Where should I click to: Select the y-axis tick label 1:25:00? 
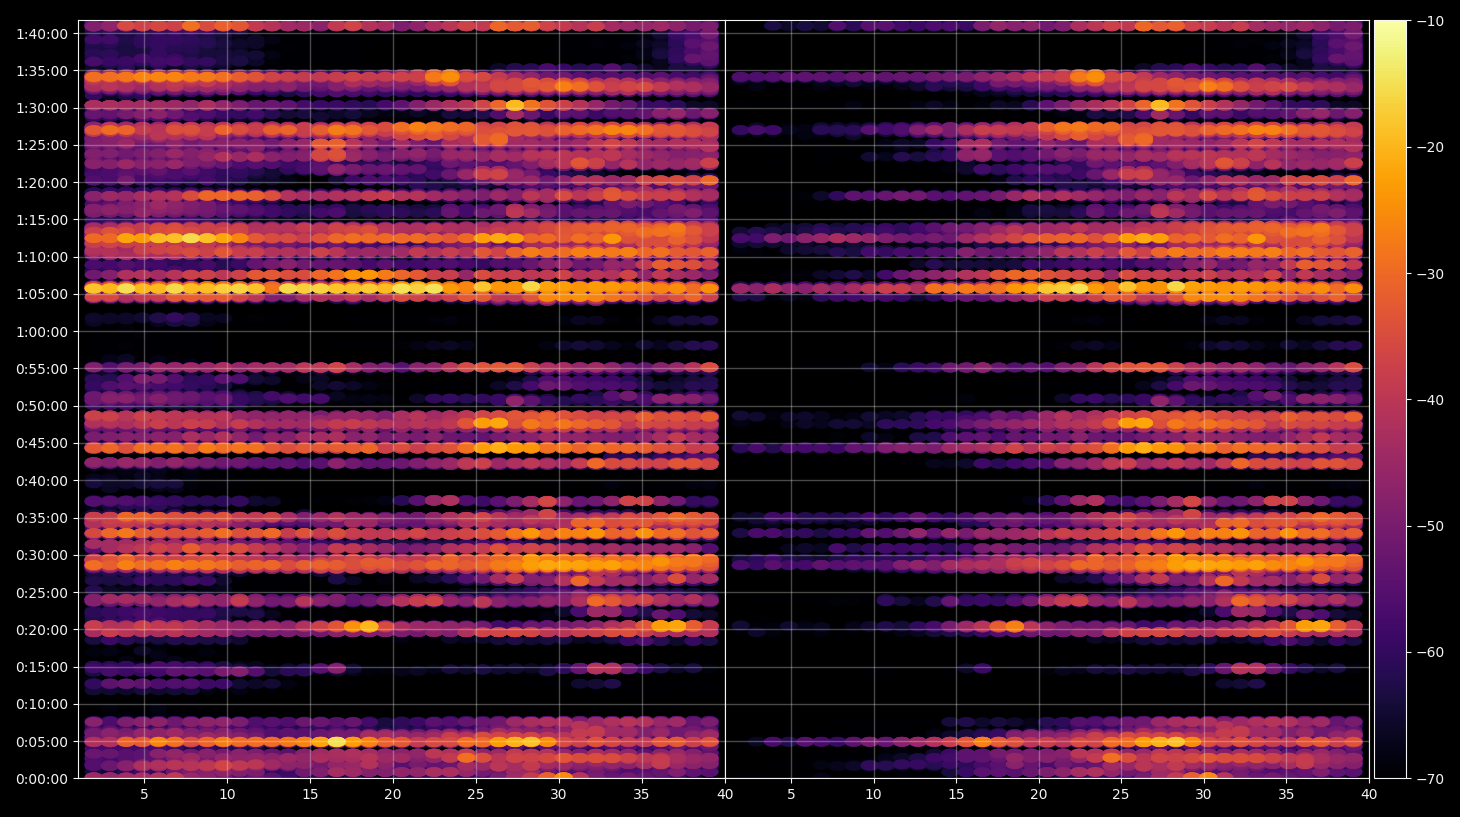point(42,145)
